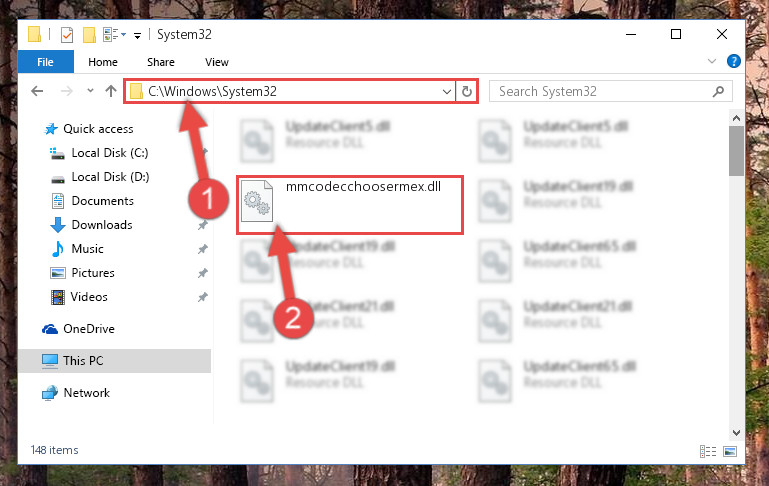Open the Share ribbon tab
This screenshot has height=486, width=769.
[x=161, y=62]
